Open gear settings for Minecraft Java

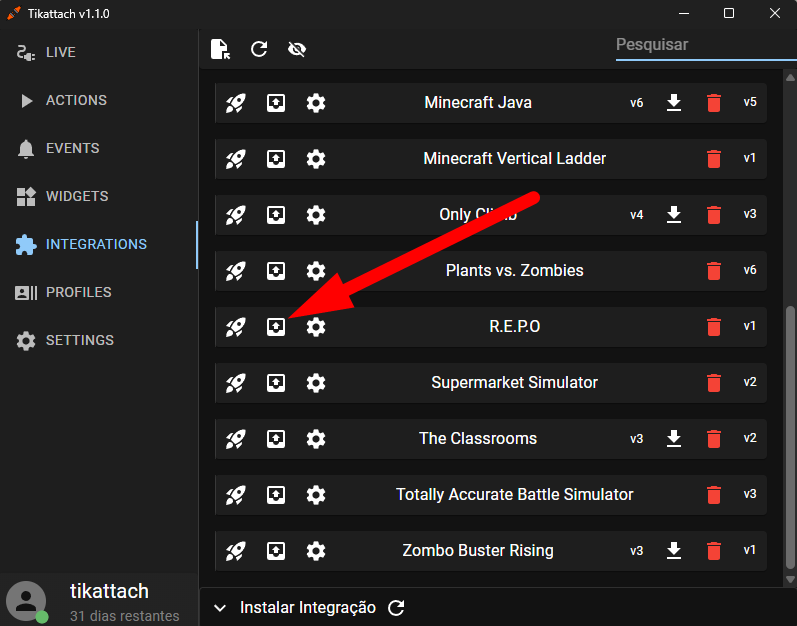click(316, 103)
